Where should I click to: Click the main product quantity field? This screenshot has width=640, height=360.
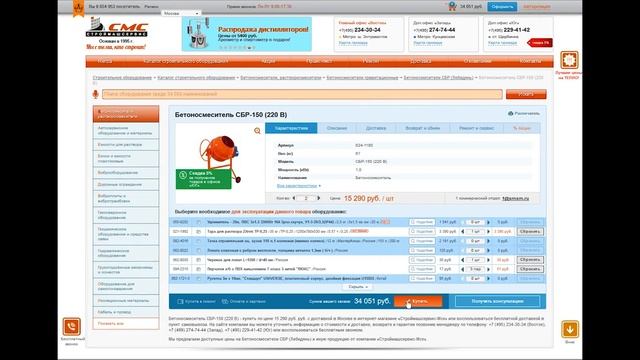[x=306, y=198]
